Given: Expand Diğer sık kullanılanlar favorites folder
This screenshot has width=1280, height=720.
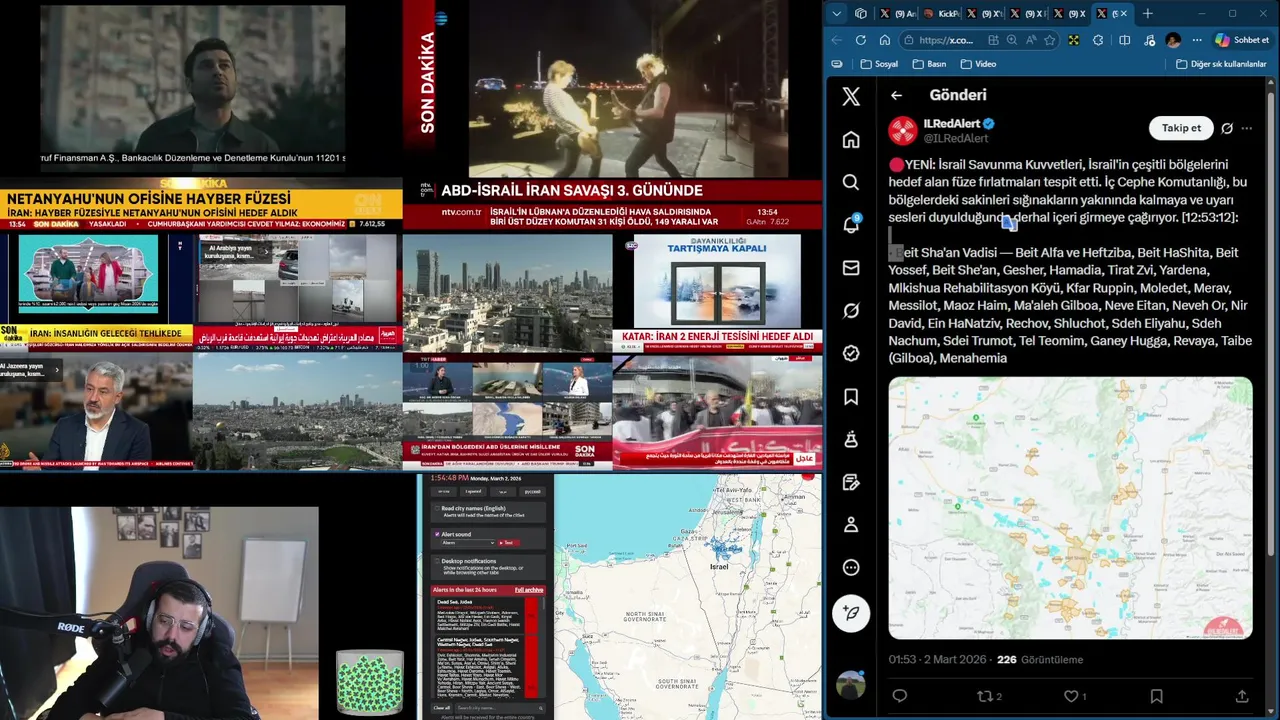Looking at the screenshot, I should tap(1221, 64).
